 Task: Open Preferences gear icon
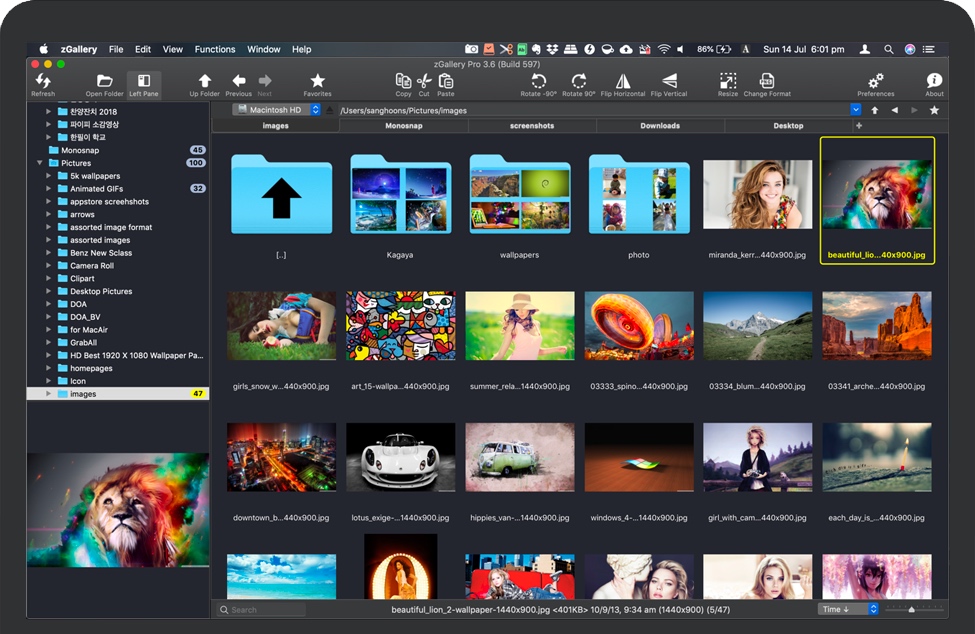point(876,81)
